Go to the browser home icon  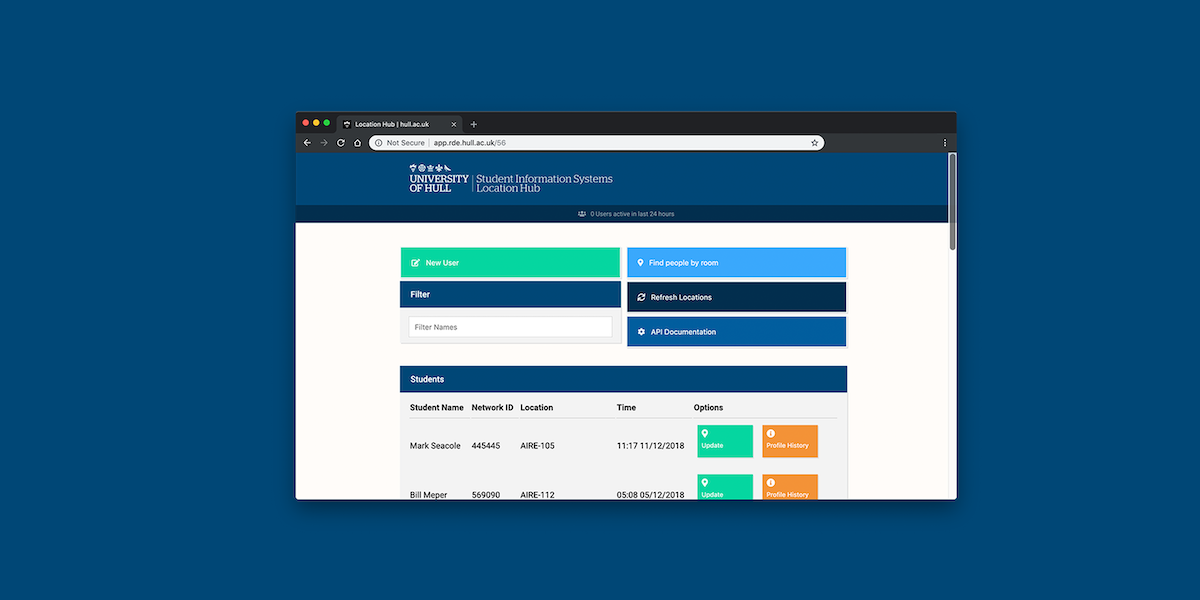[357, 143]
